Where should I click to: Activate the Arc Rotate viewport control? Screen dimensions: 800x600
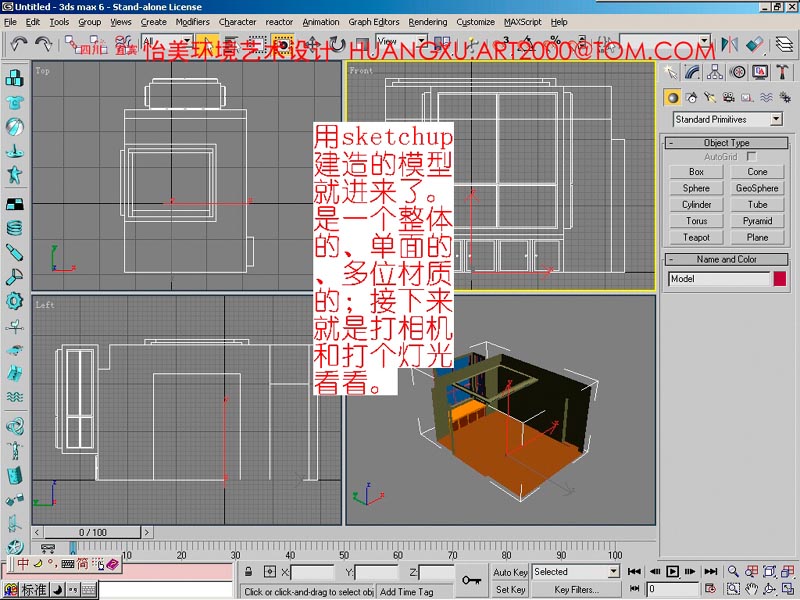pos(769,589)
